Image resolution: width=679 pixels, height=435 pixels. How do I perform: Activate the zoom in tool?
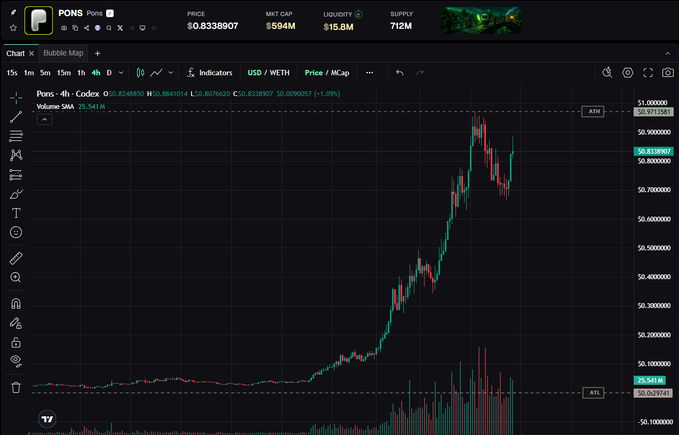(x=16, y=277)
